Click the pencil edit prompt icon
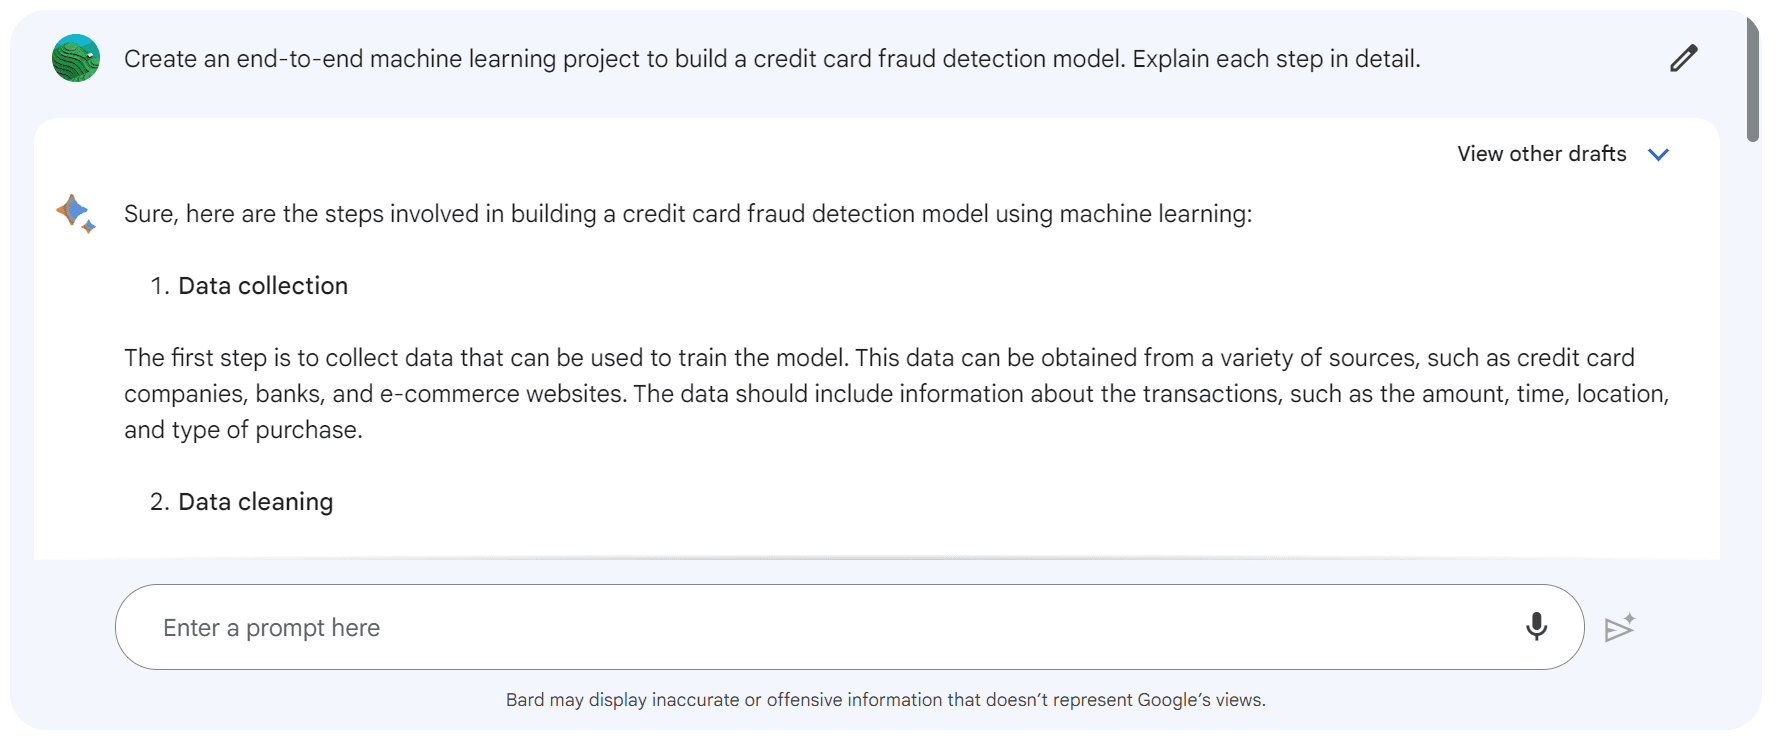 pos(1683,59)
